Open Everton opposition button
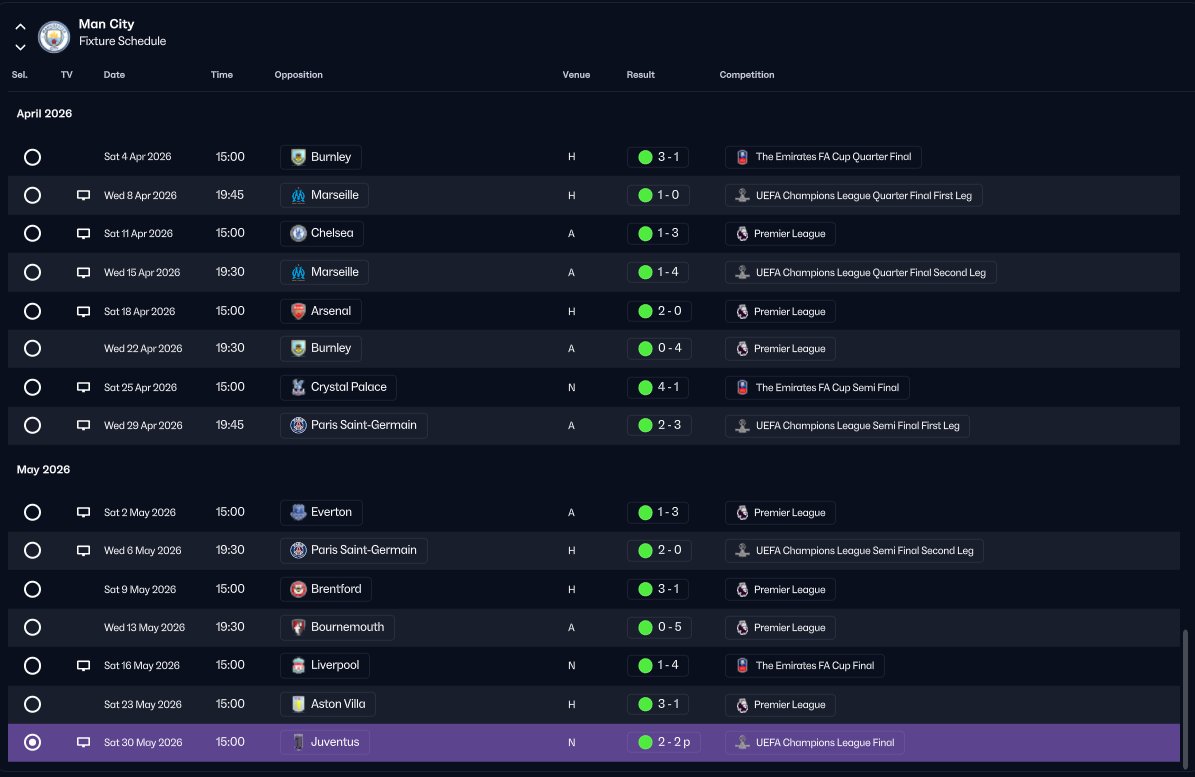The image size is (1195, 777). click(x=321, y=512)
